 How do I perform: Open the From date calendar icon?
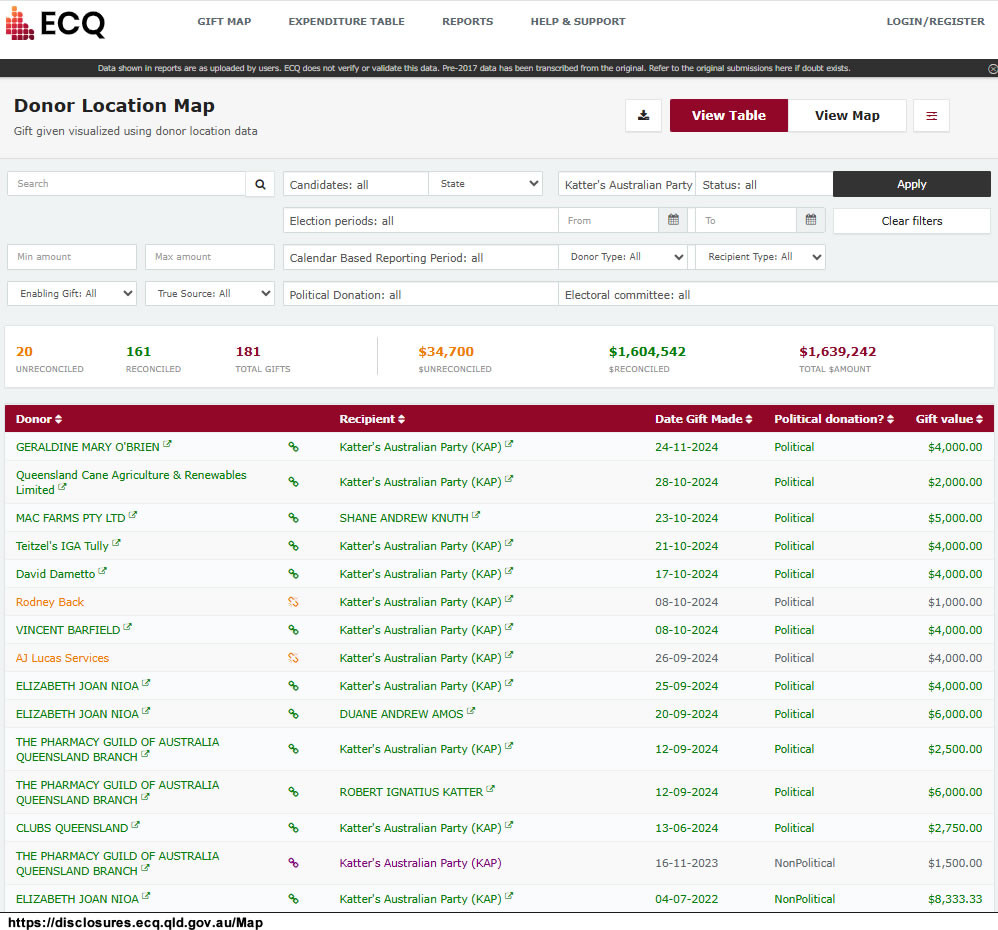[x=673, y=220]
